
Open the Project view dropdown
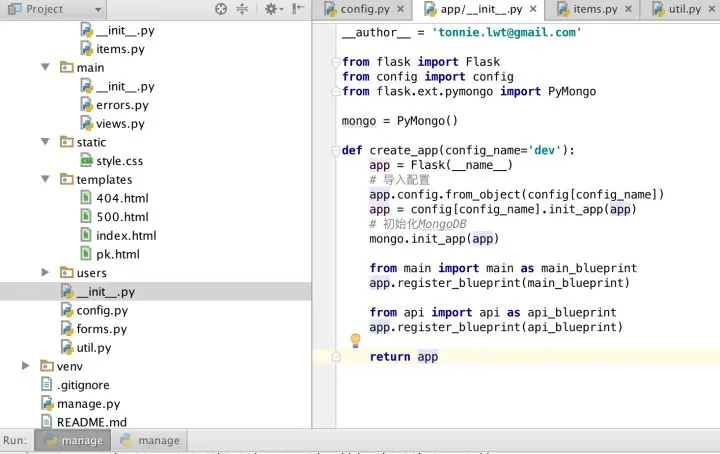[96, 9]
